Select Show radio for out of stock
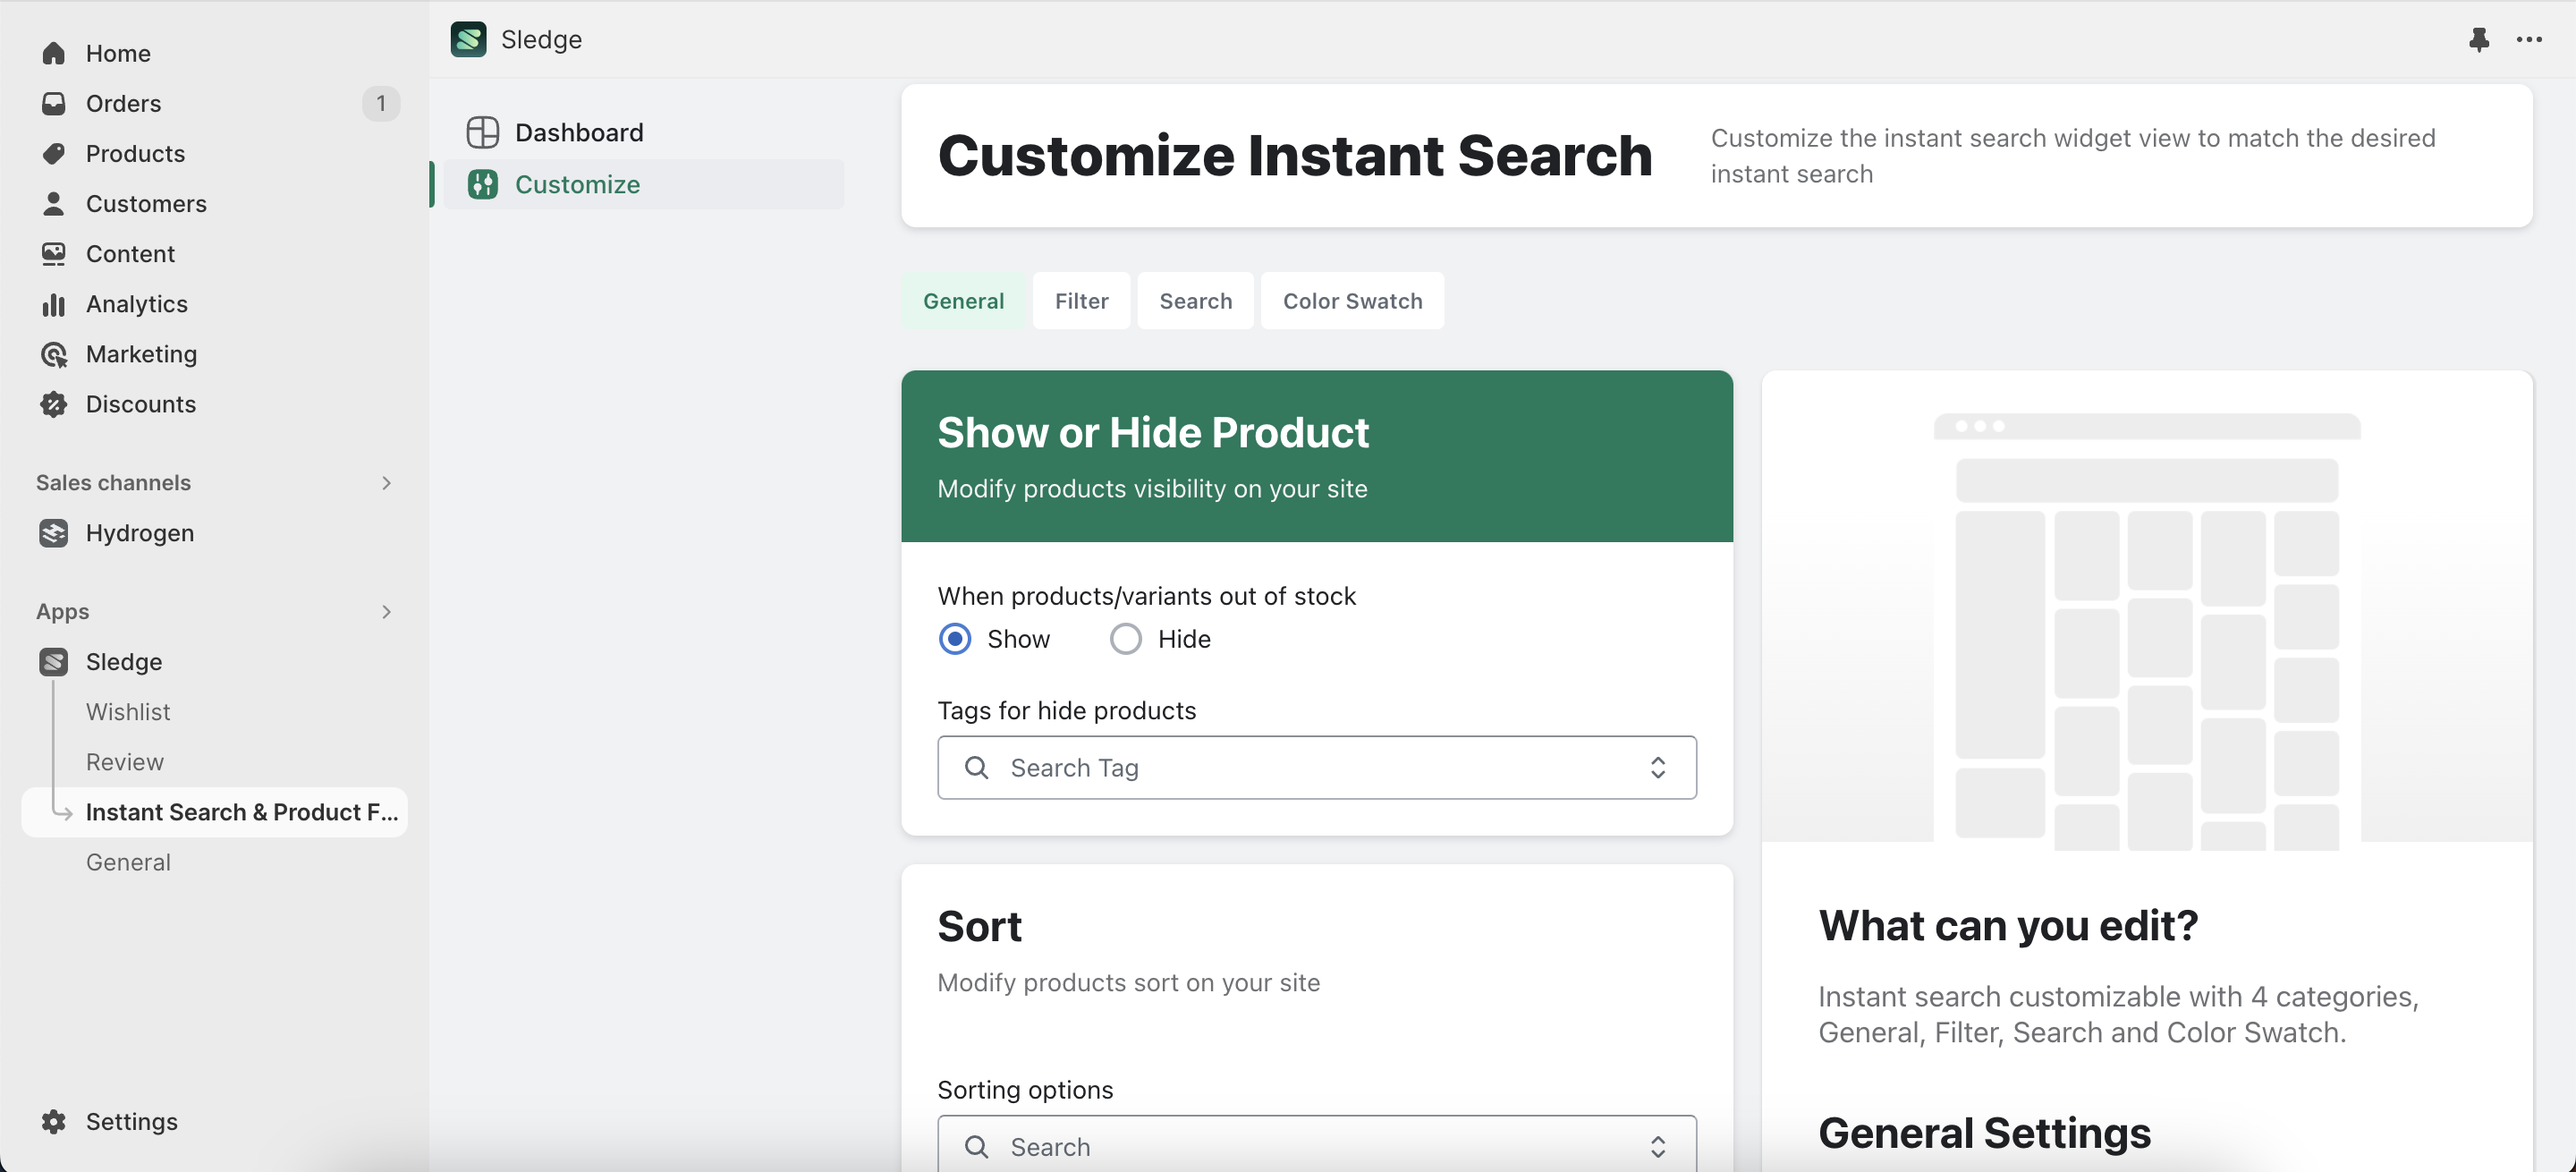 [955, 639]
